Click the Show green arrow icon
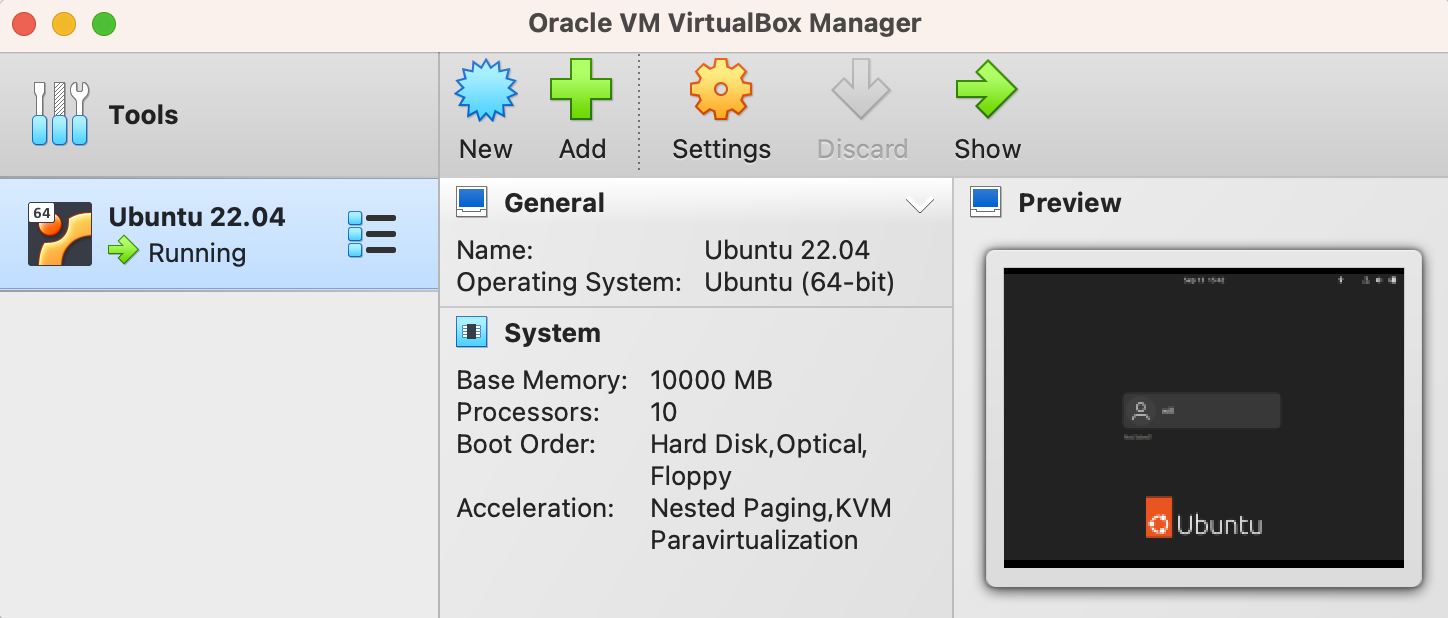Image resolution: width=1448 pixels, height=618 pixels. coord(987,91)
